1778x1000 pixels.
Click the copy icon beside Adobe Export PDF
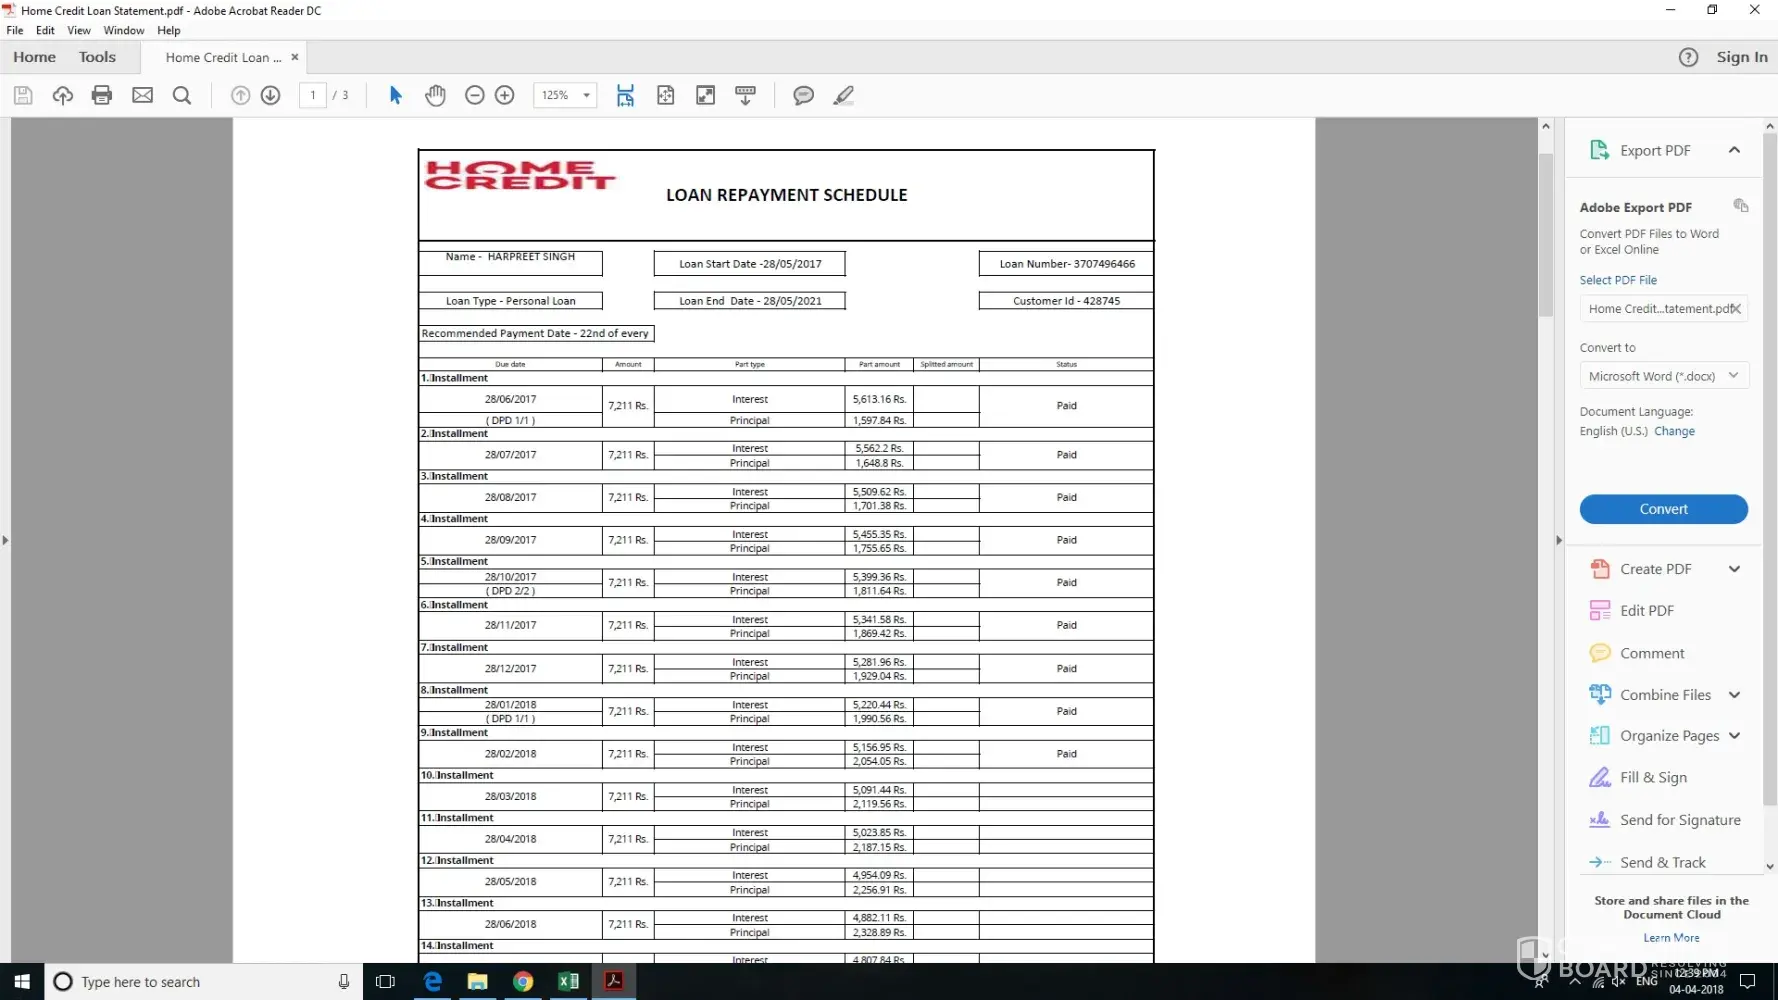coord(1741,205)
